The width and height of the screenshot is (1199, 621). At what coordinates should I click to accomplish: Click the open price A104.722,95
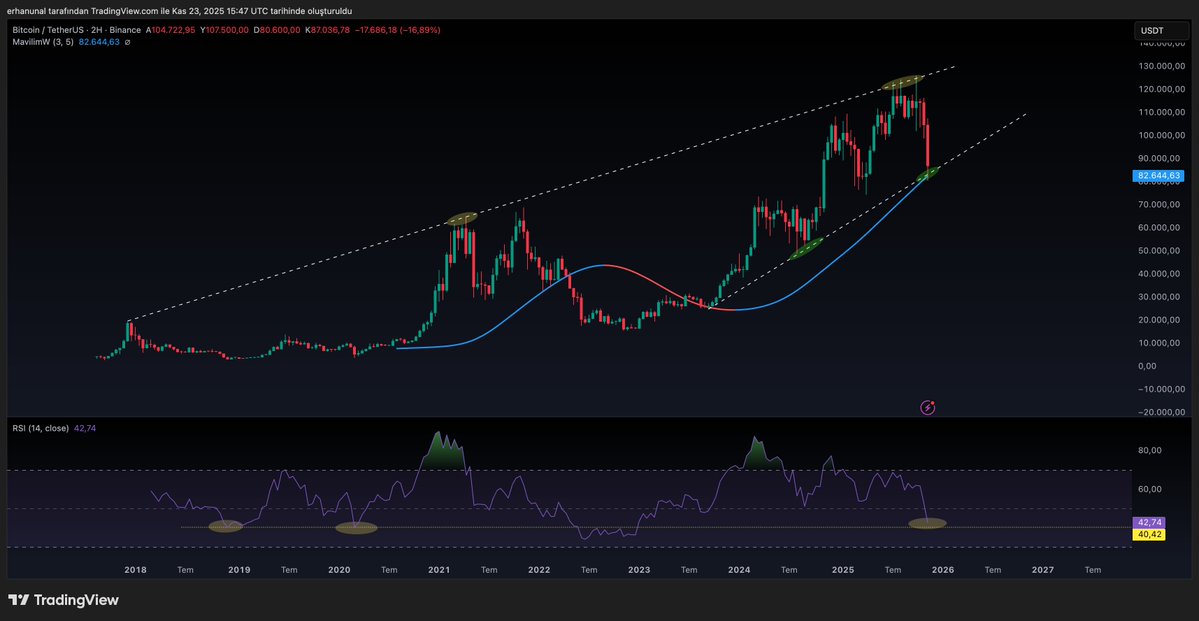pos(171,30)
